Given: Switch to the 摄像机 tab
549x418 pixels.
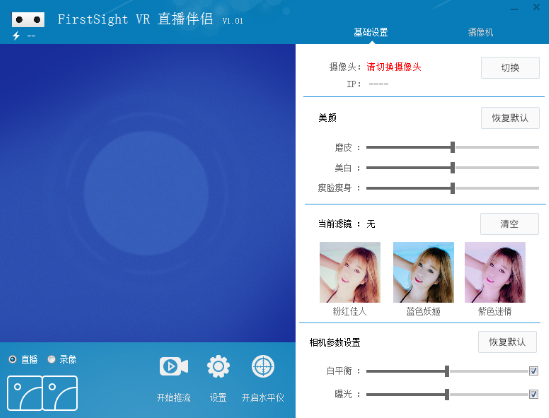Looking at the screenshot, I should tap(480, 33).
